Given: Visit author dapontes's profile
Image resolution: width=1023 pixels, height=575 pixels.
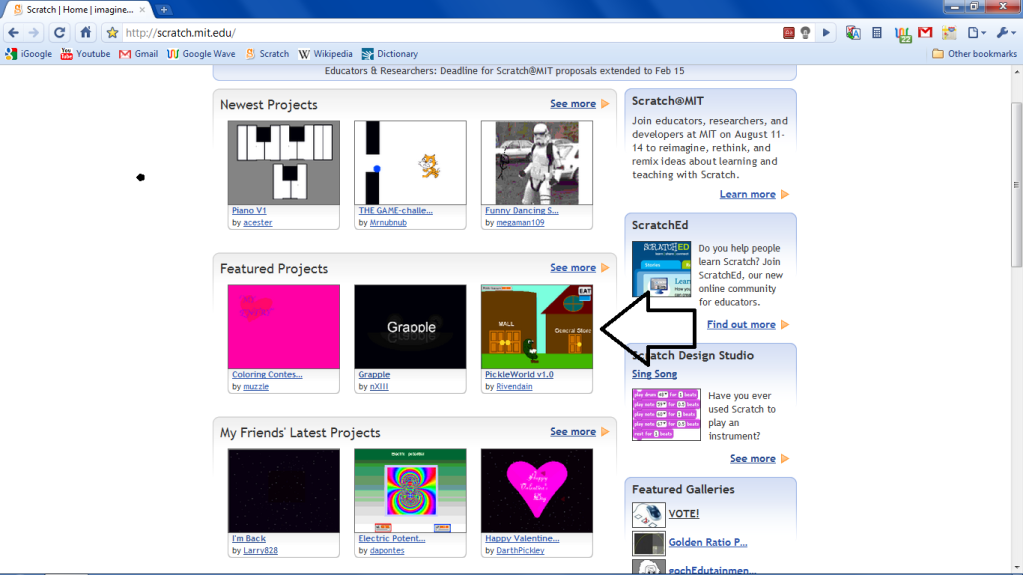Looking at the screenshot, I should (387, 550).
